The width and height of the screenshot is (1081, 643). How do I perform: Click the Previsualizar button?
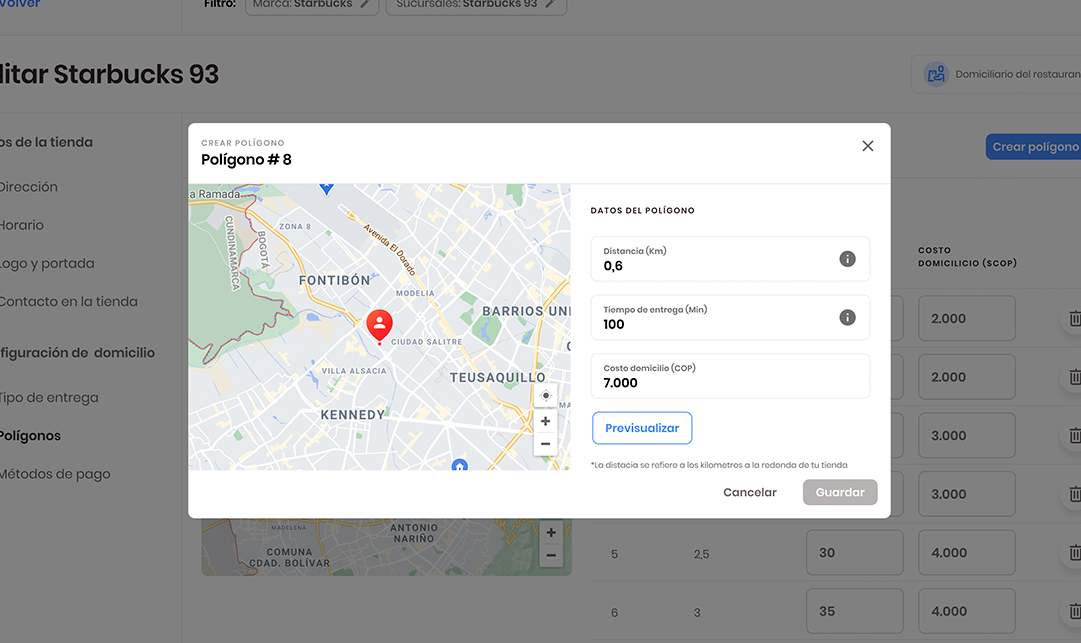tap(642, 427)
